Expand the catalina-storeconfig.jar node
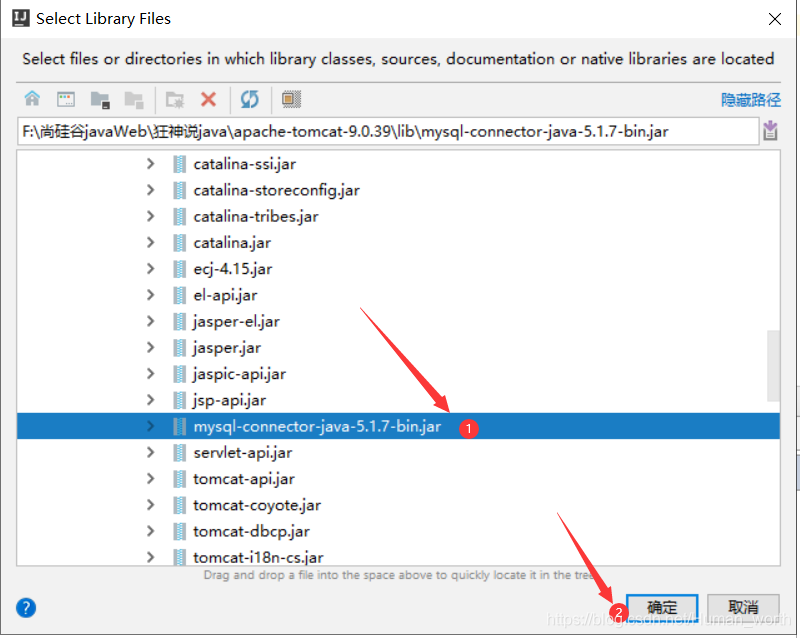Viewport: 800px width, 638px height. point(151,190)
